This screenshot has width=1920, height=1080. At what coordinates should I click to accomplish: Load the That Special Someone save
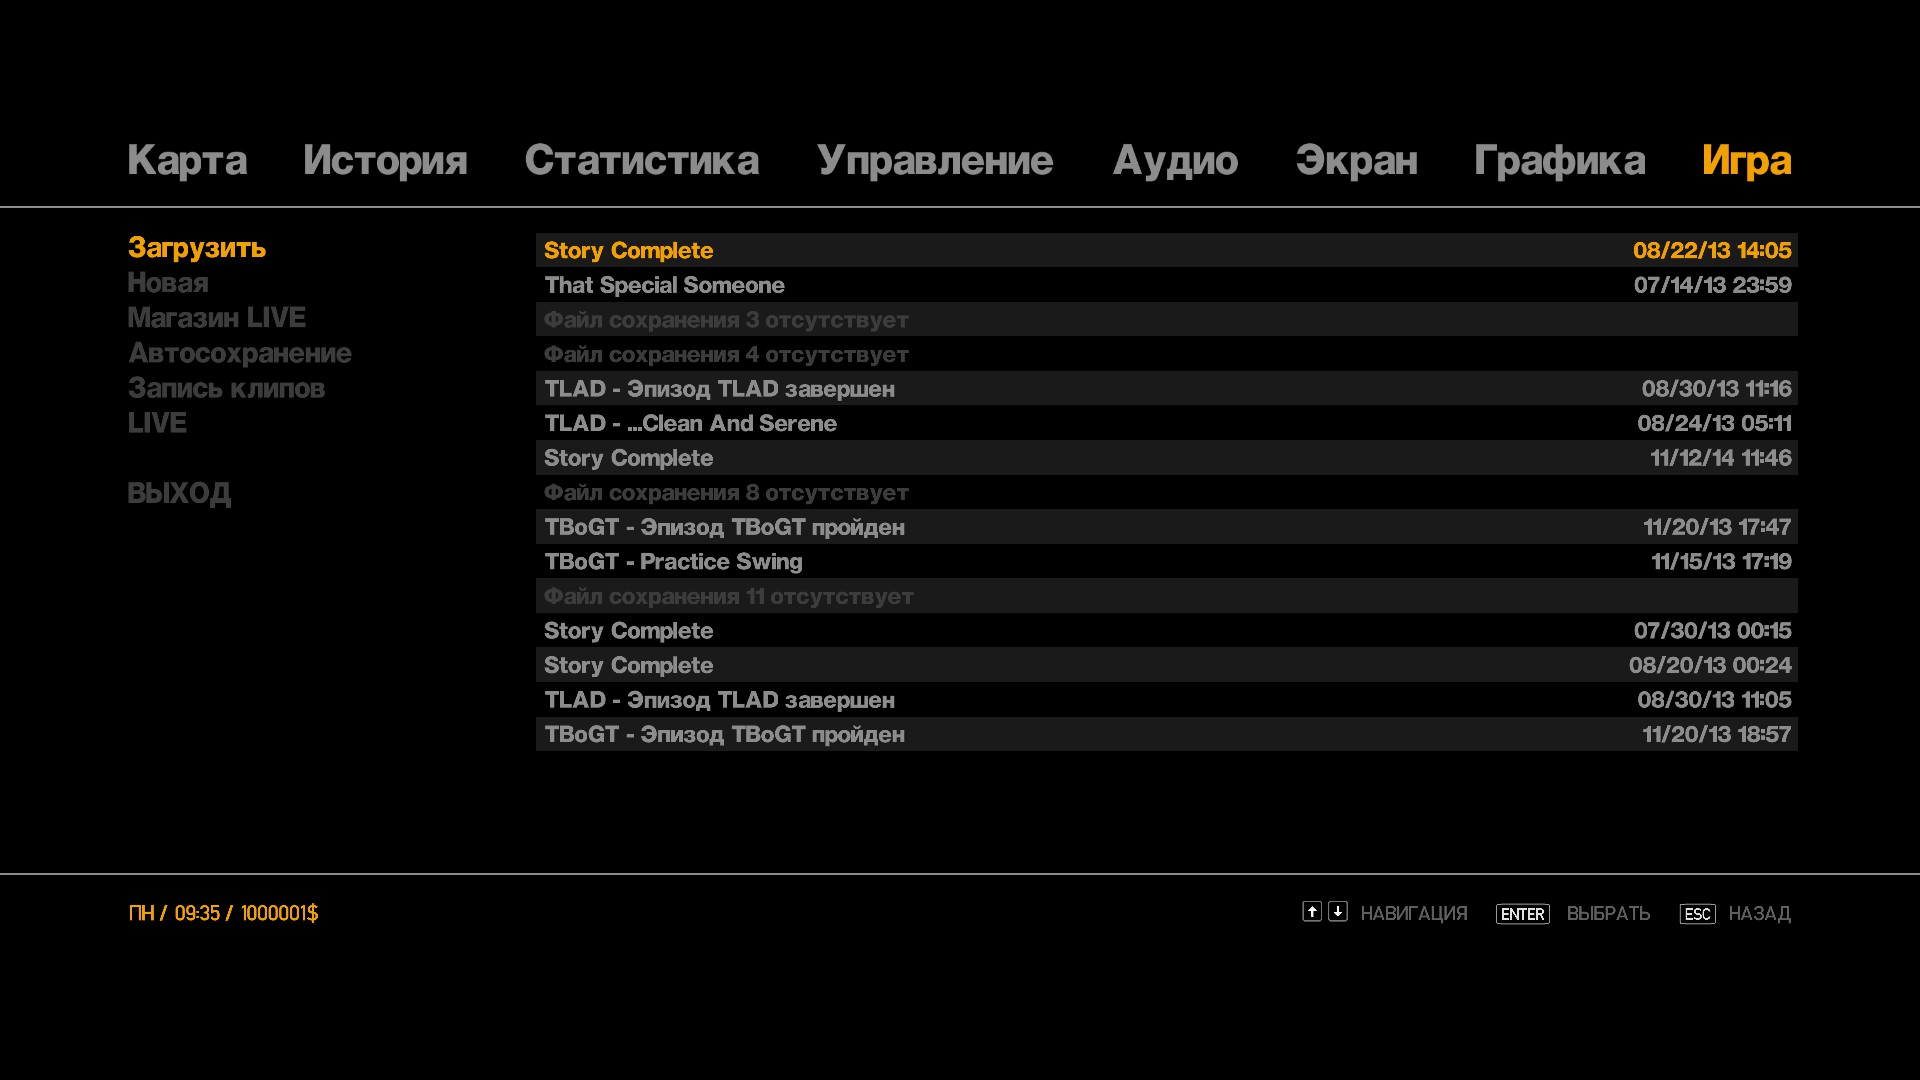point(664,285)
